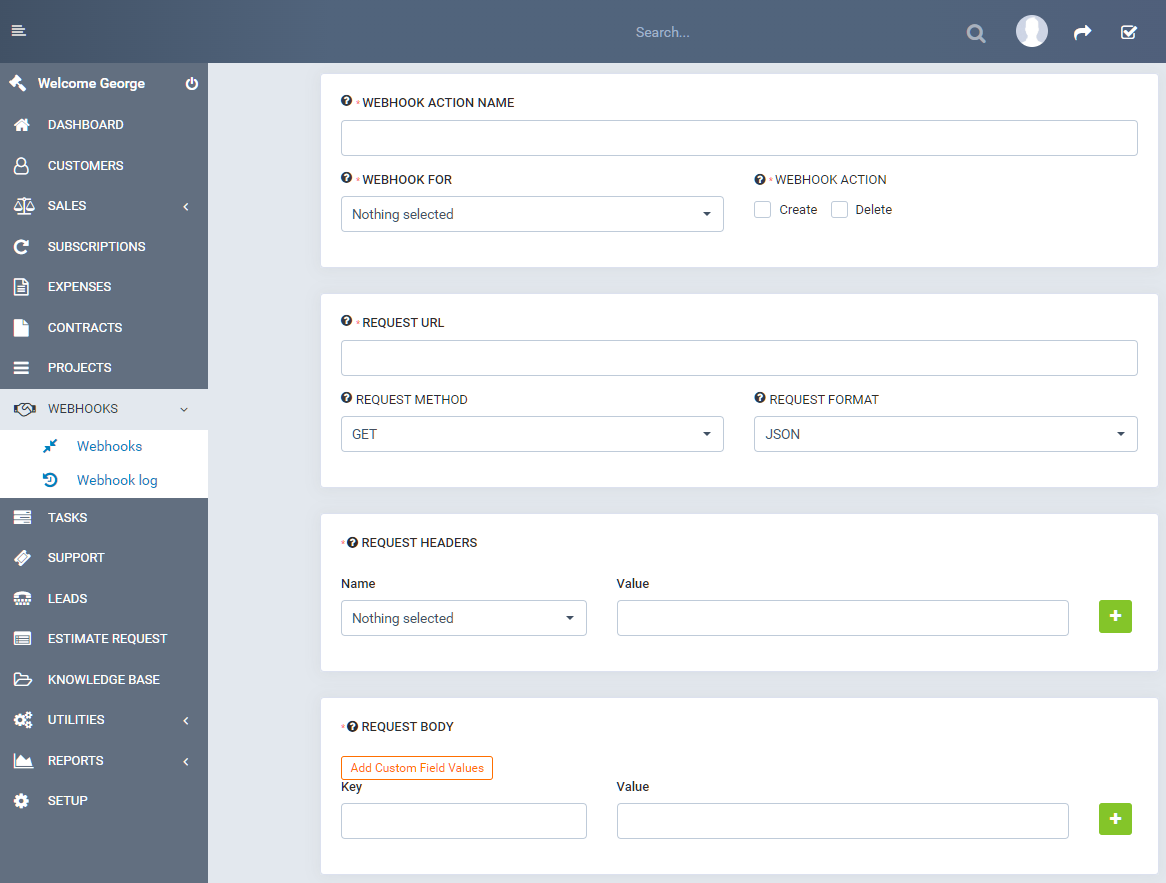Viewport: 1166px width, 883px height.
Task: Click the hamburger menu toggle icon
Action: (x=18, y=31)
